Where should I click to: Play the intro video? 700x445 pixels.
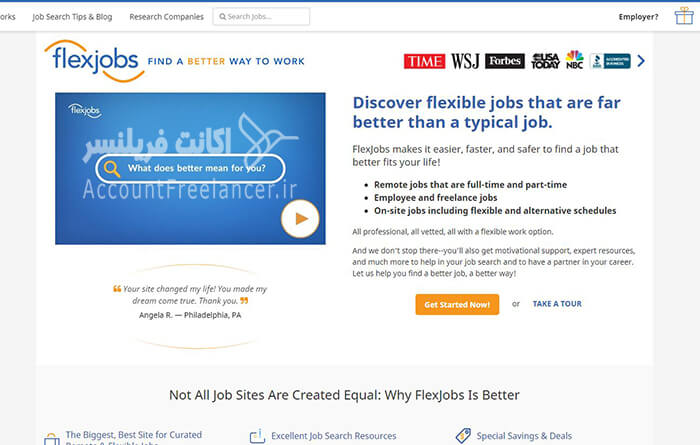[300, 218]
